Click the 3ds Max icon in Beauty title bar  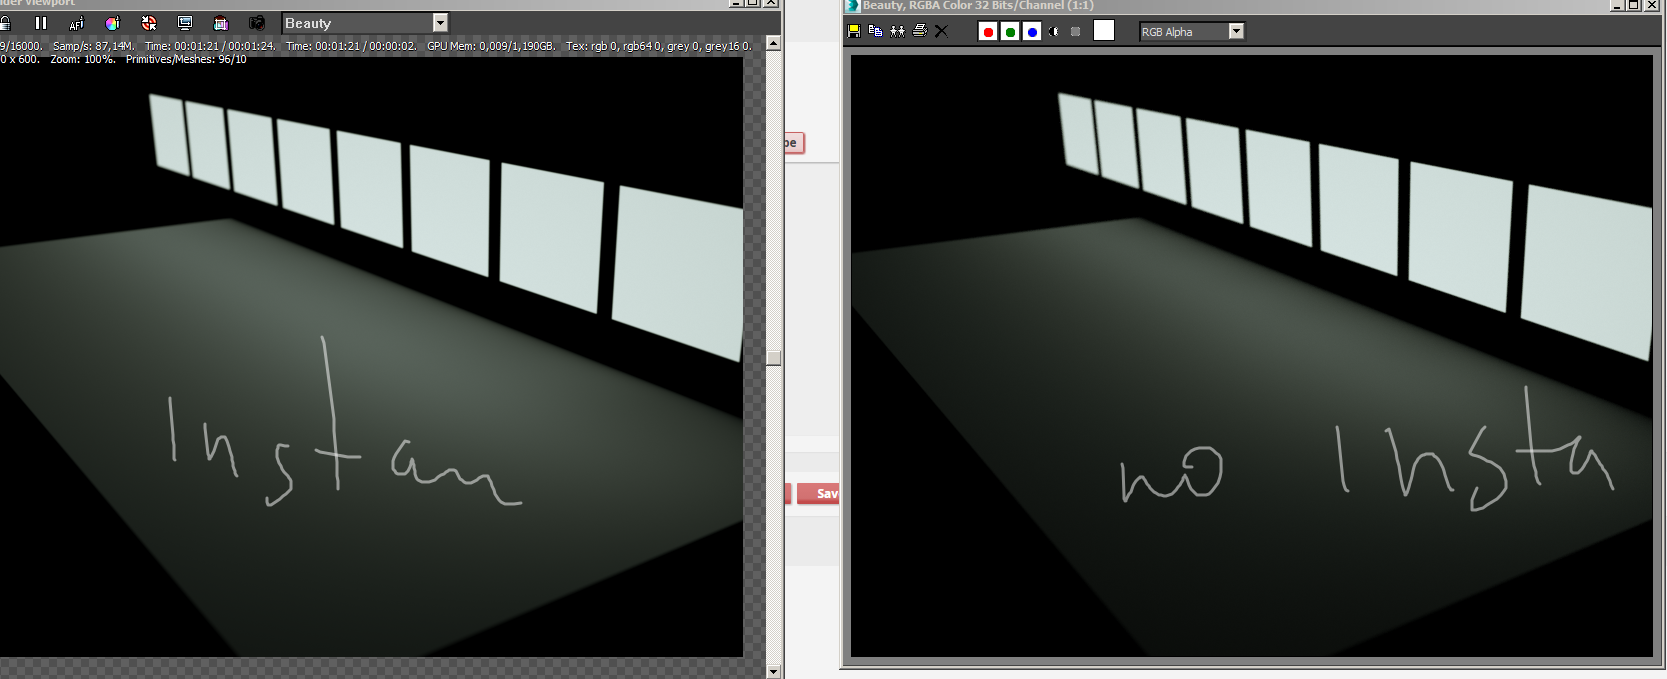(853, 5)
